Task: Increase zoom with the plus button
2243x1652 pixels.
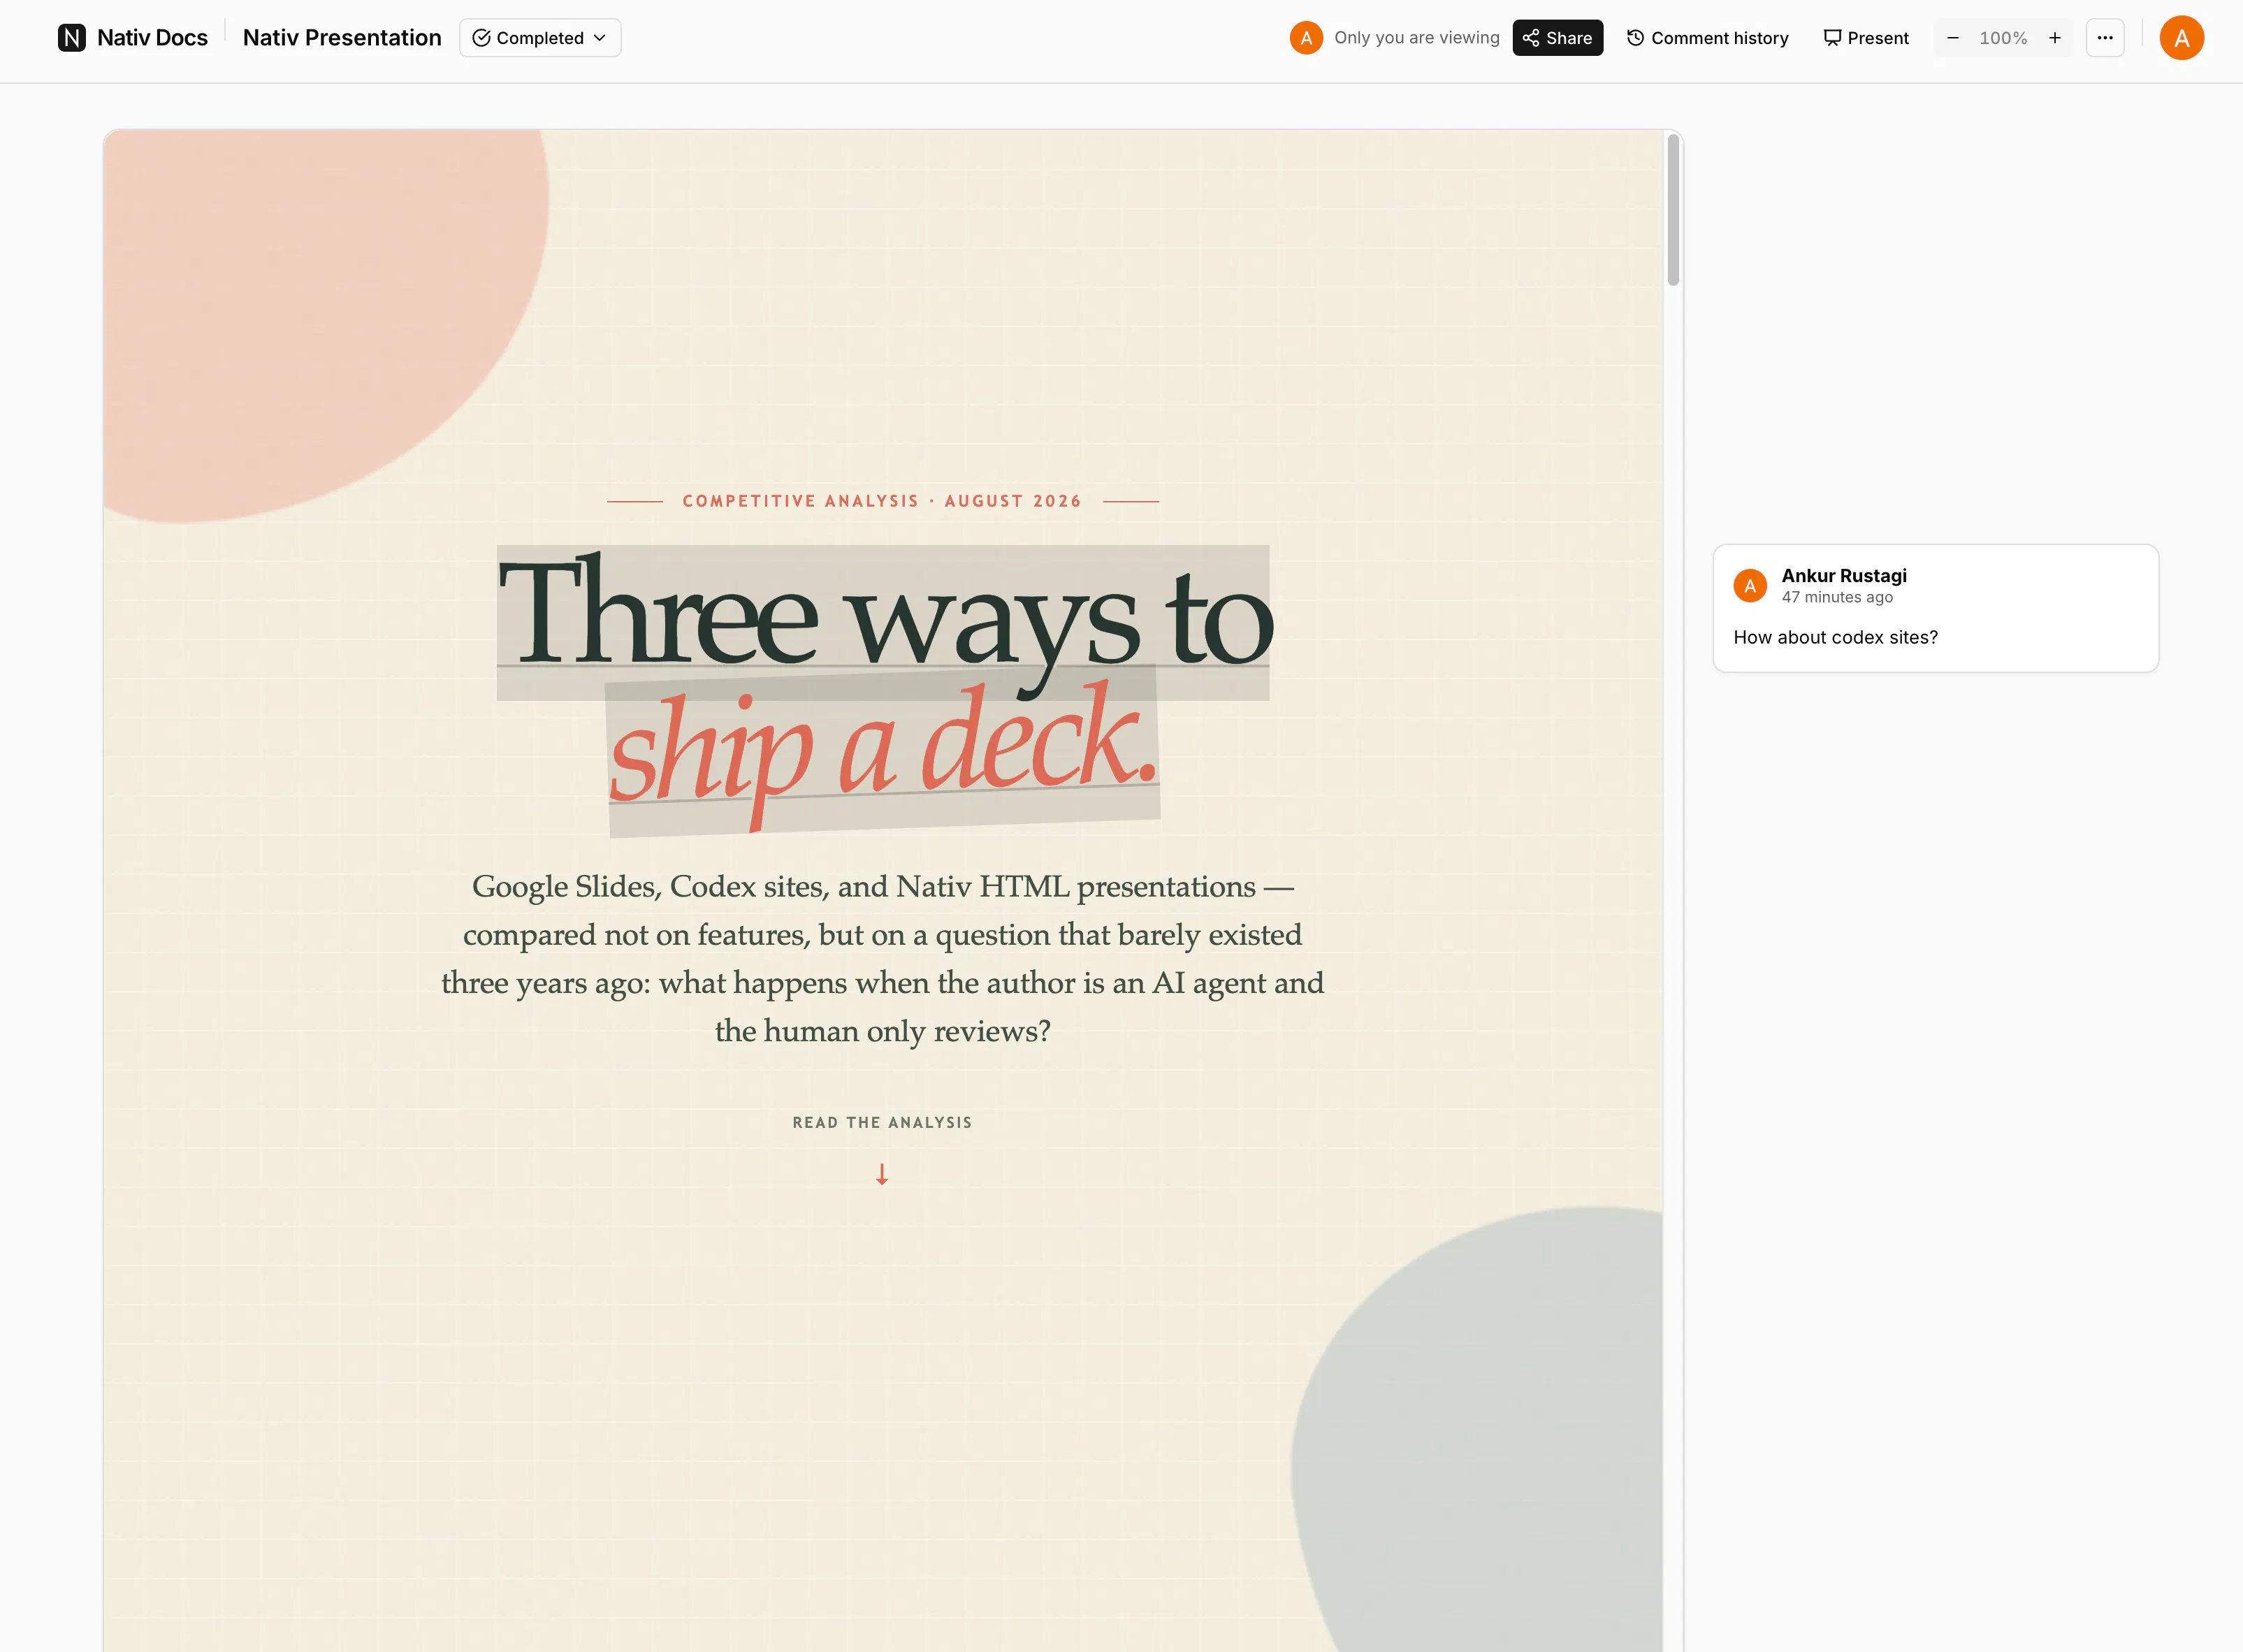Action: [2054, 38]
